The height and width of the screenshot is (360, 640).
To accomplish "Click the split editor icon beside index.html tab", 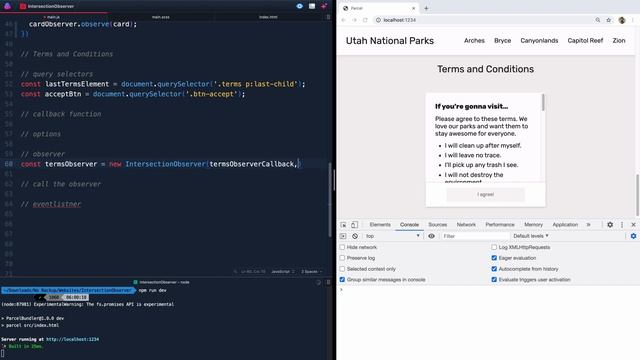I will coord(328,17).
